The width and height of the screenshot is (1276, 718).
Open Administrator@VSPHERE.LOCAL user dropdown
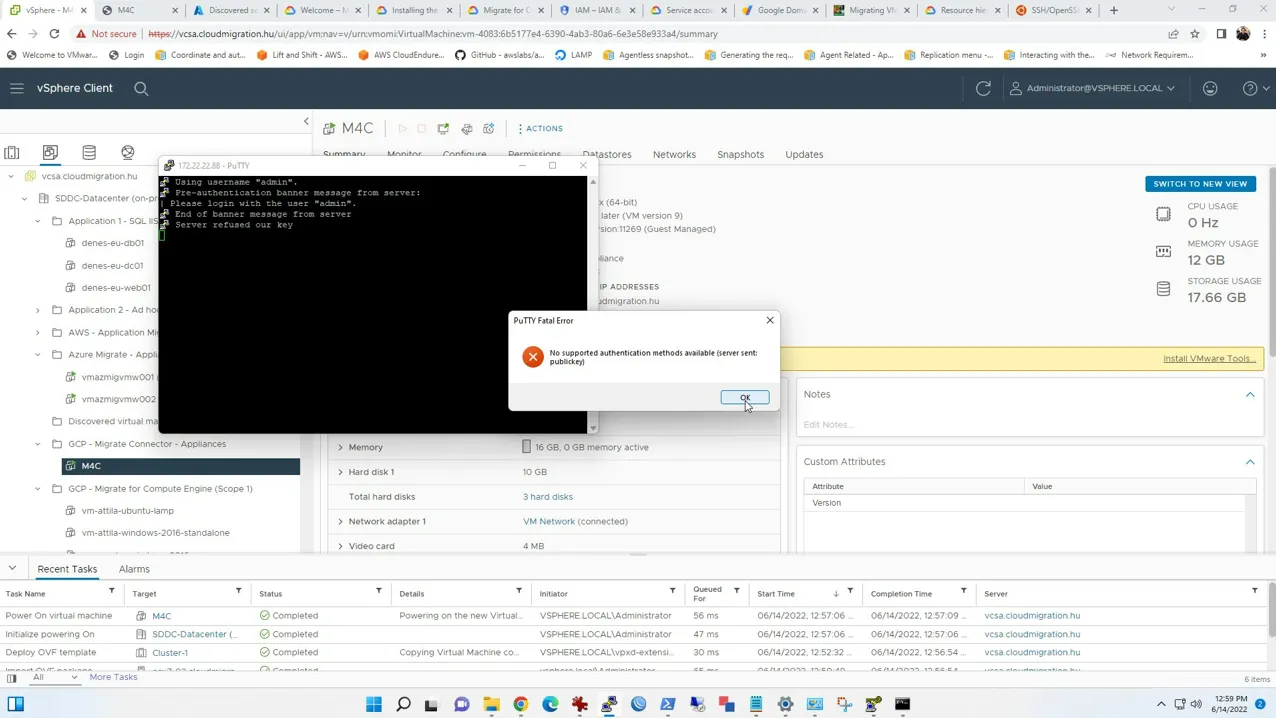(x=1092, y=88)
